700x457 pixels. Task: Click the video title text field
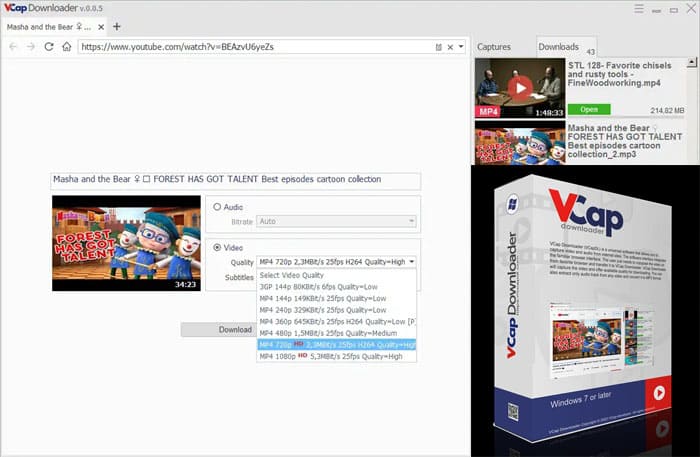point(235,180)
